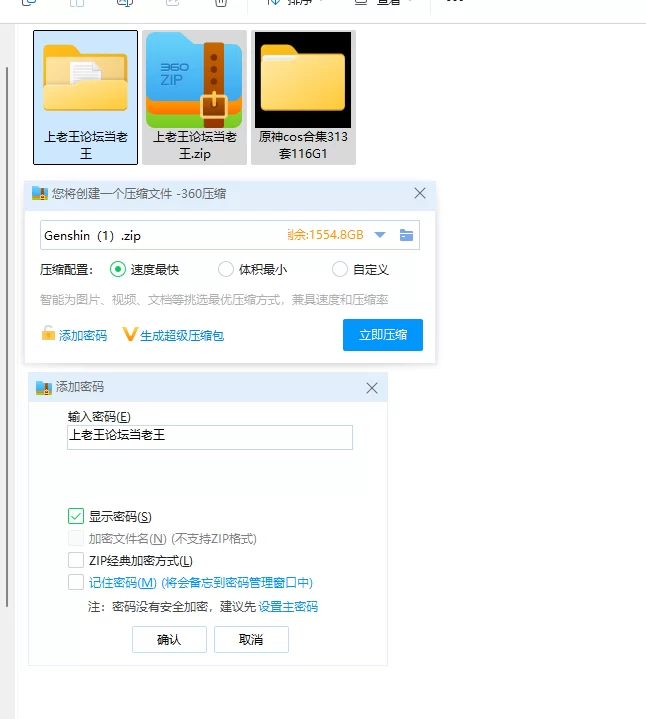This screenshot has width=646, height=719.
Task: Click the orange V super-compress icon
Action: (130, 334)
